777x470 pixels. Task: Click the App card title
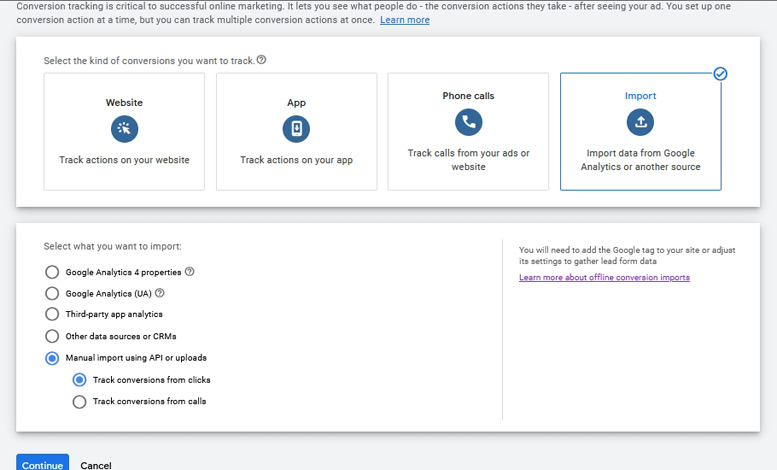[x=296, y=103]
